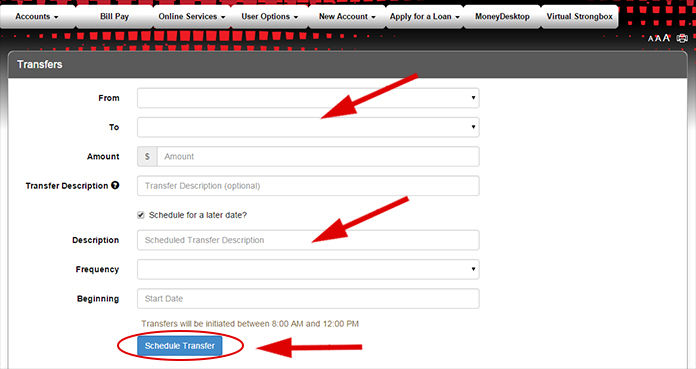This screenshot has height=369, width=696.
Task: Select the smallest text size A icon
Action: (651, 39)
